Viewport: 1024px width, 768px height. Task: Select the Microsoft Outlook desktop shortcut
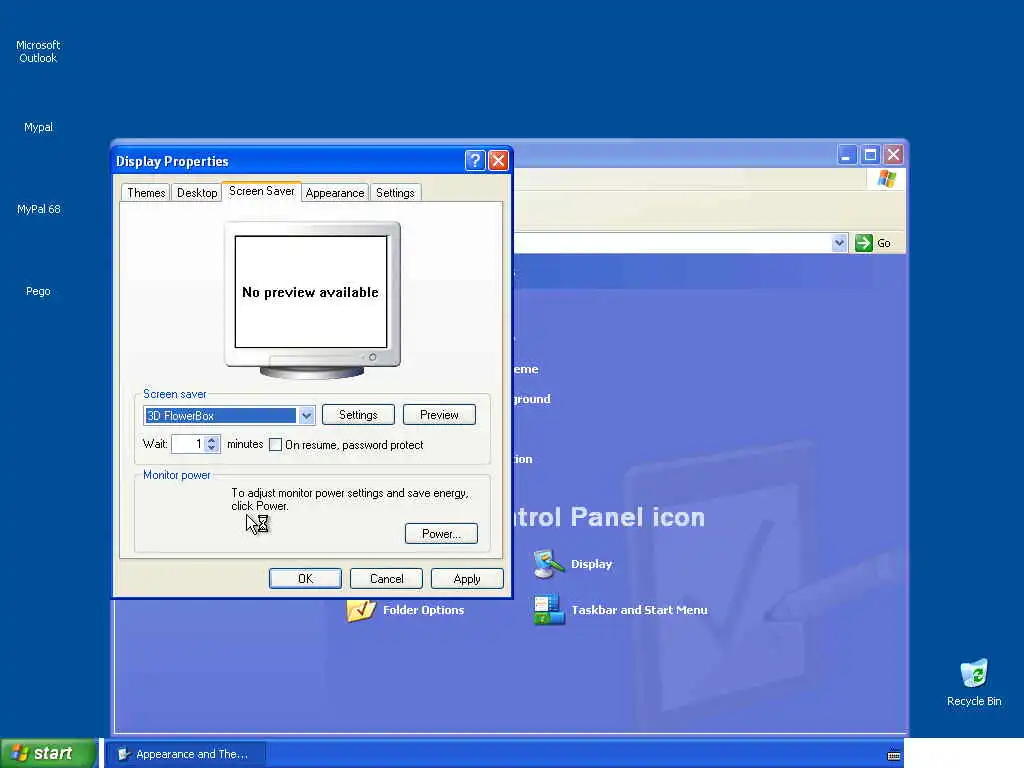click(38, 52)
